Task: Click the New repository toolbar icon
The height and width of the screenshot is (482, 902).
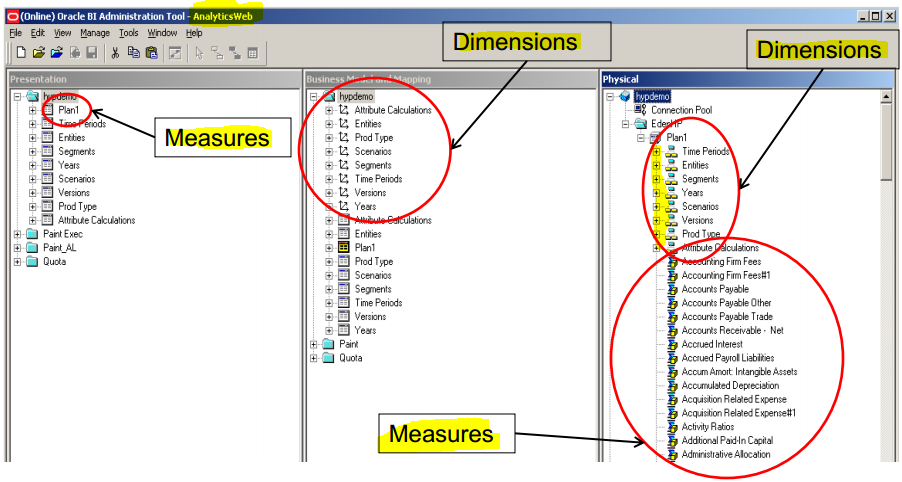Action: point(21,53)
